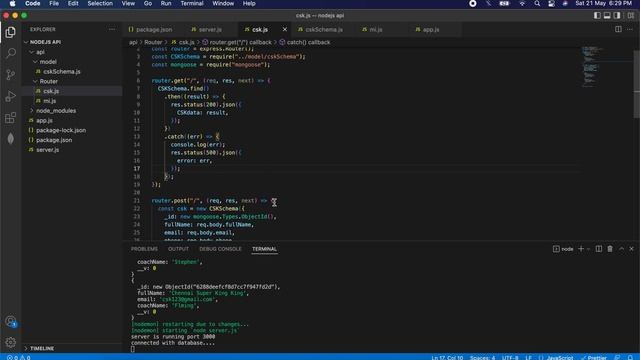Expand the node_modules folder
The width and height of the screenshot is (640, 360).
click(x=56, y=111)
